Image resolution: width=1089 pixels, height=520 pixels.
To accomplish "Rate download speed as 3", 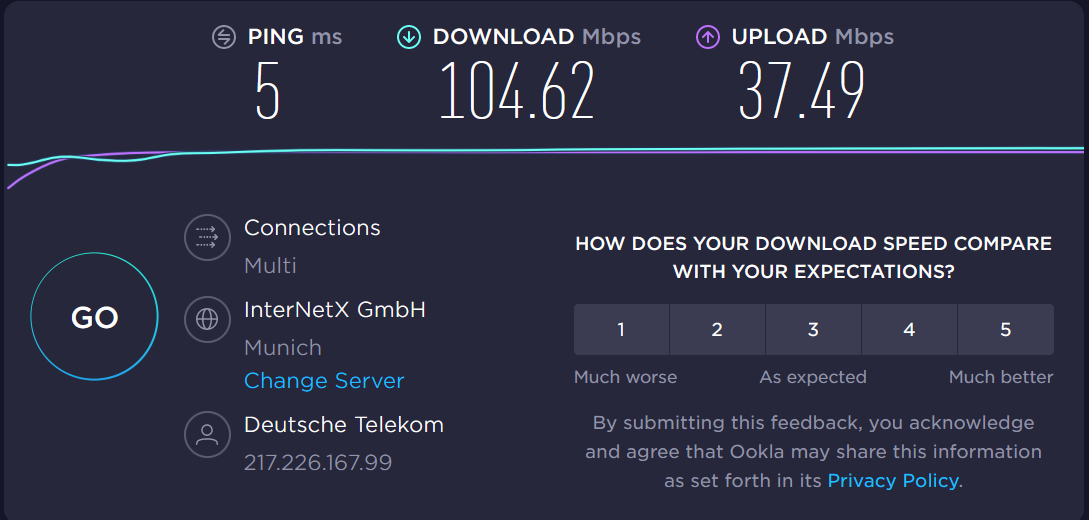I will 813,330.
